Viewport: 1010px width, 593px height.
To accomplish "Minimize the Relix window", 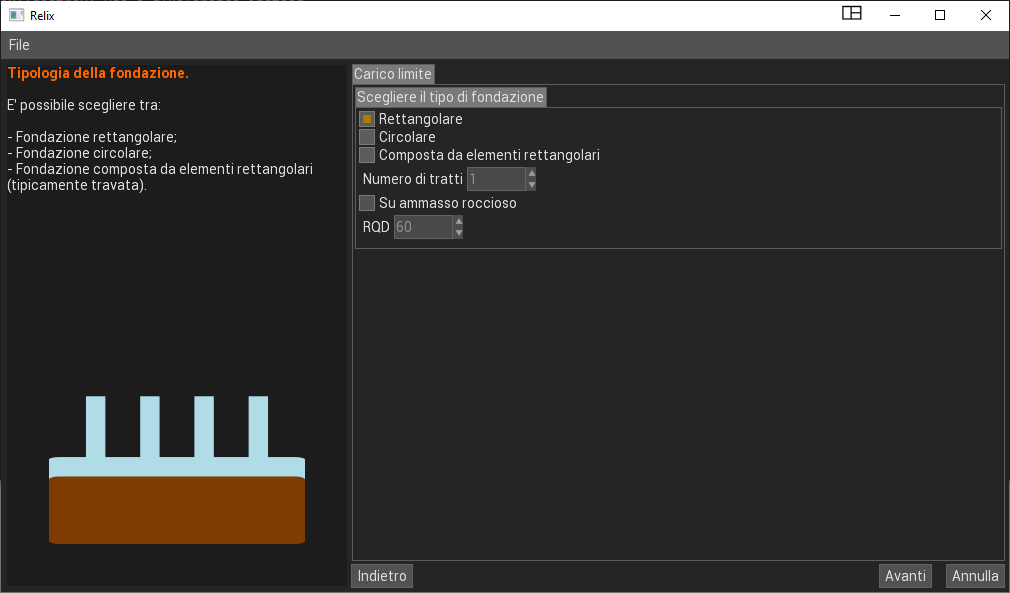I will click(x=894, y=15).
